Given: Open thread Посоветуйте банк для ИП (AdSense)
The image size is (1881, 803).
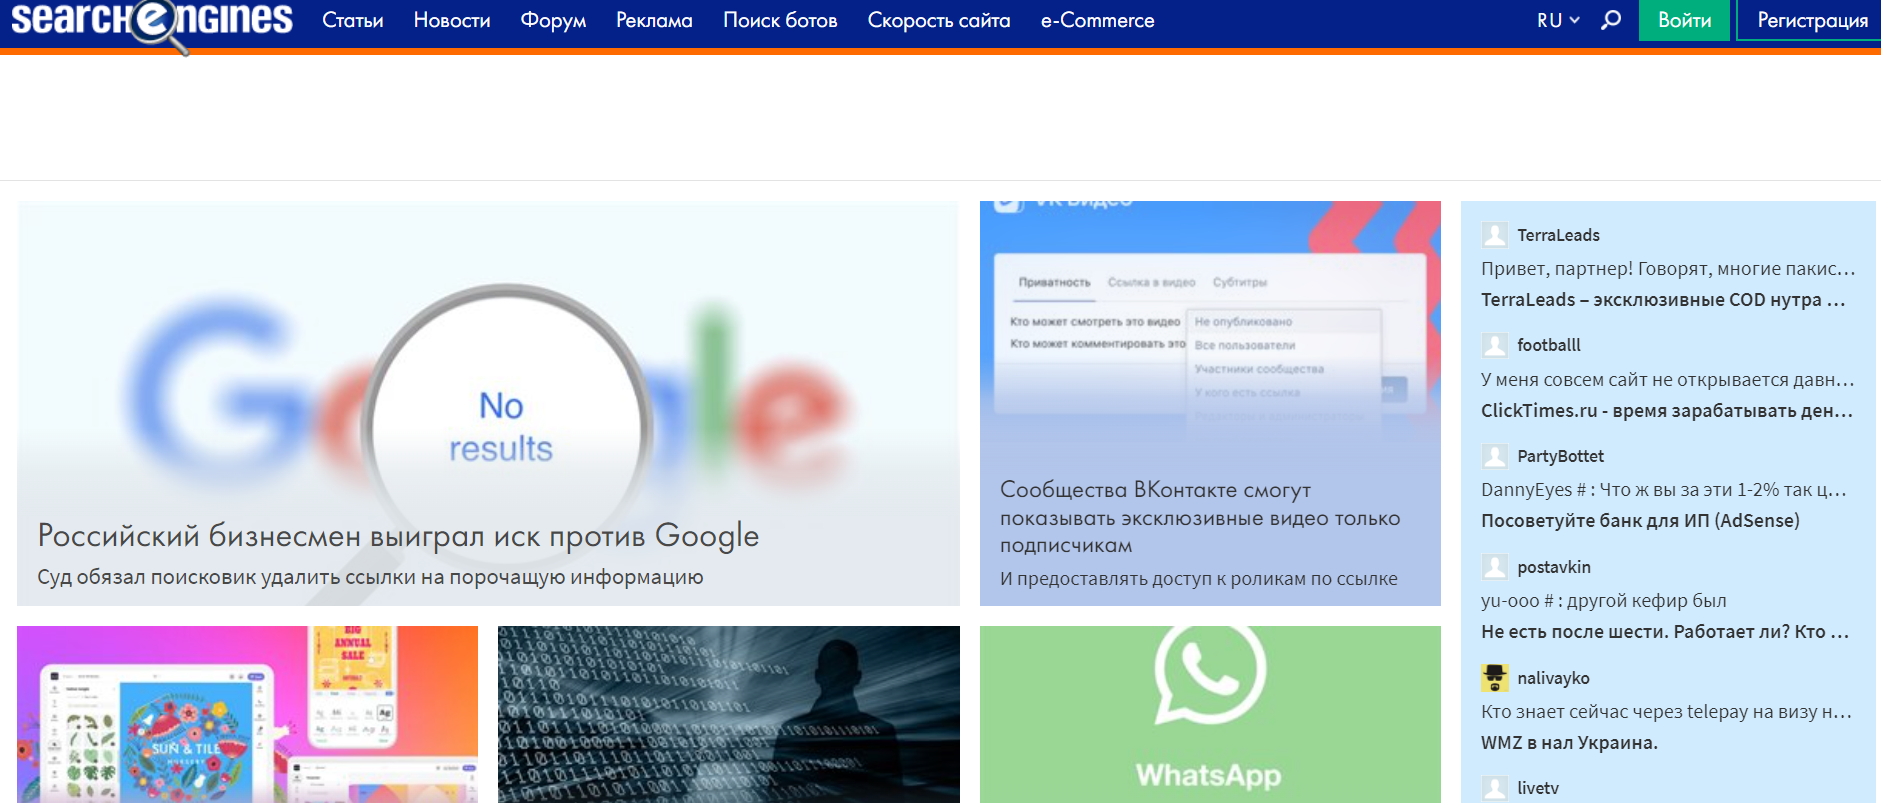Looking at the screenshot, I should click(x=1640, y=521).
